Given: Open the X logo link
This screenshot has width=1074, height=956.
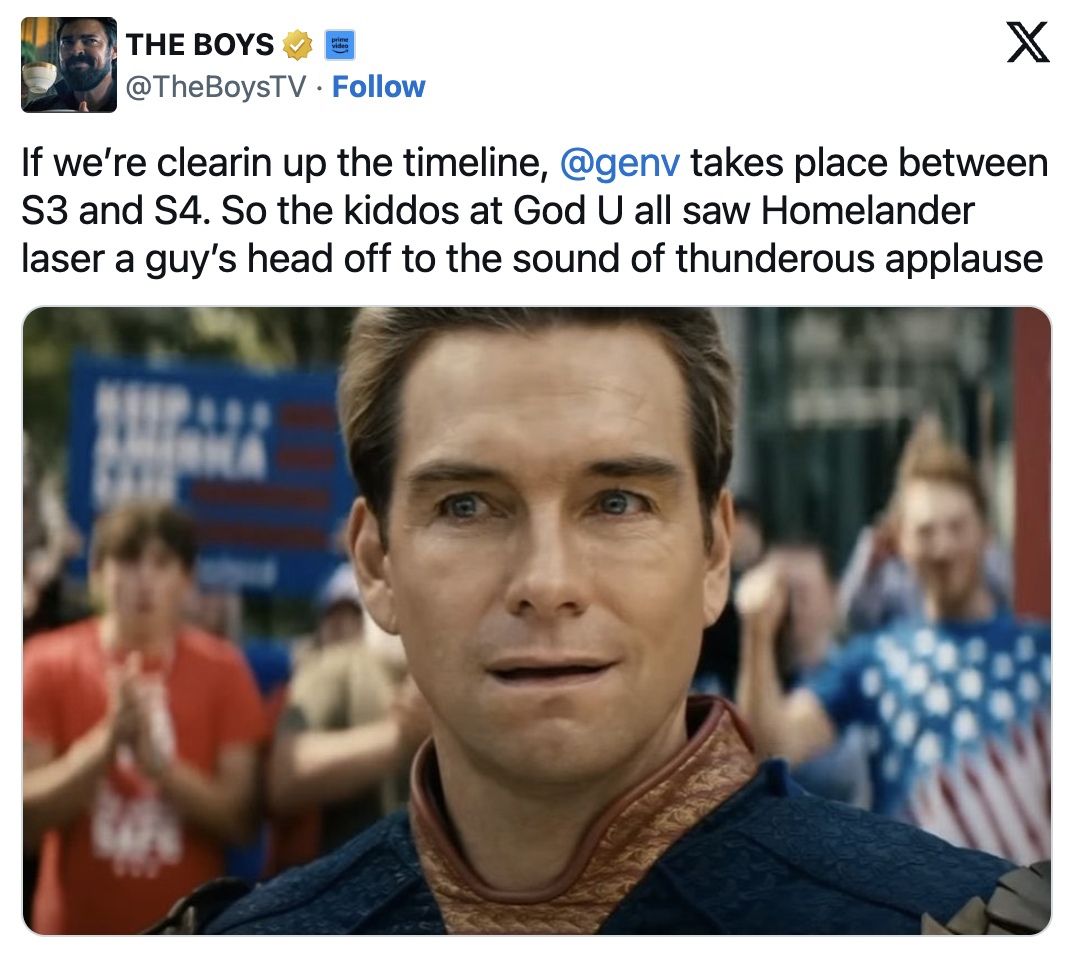Looking at the screenshot, I should (1027, 42).
